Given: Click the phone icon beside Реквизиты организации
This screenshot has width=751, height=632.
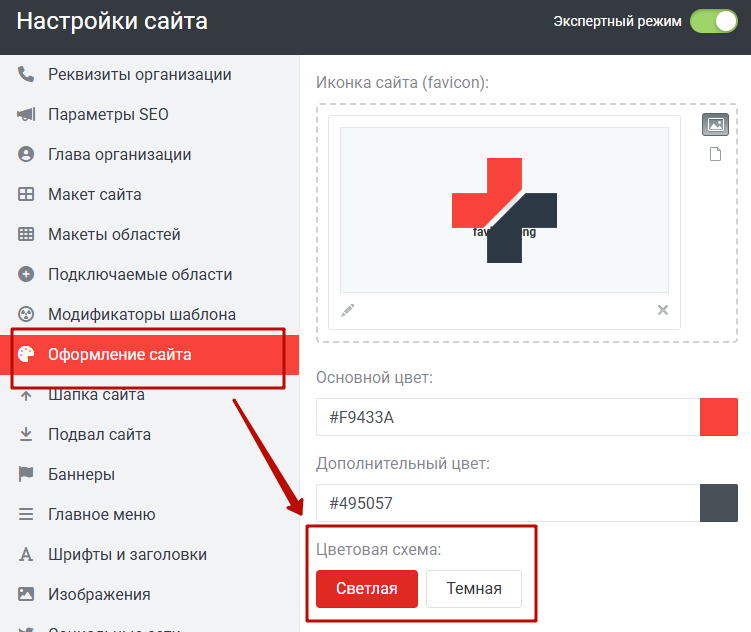Looking at the screenshot, I should 26,74.
